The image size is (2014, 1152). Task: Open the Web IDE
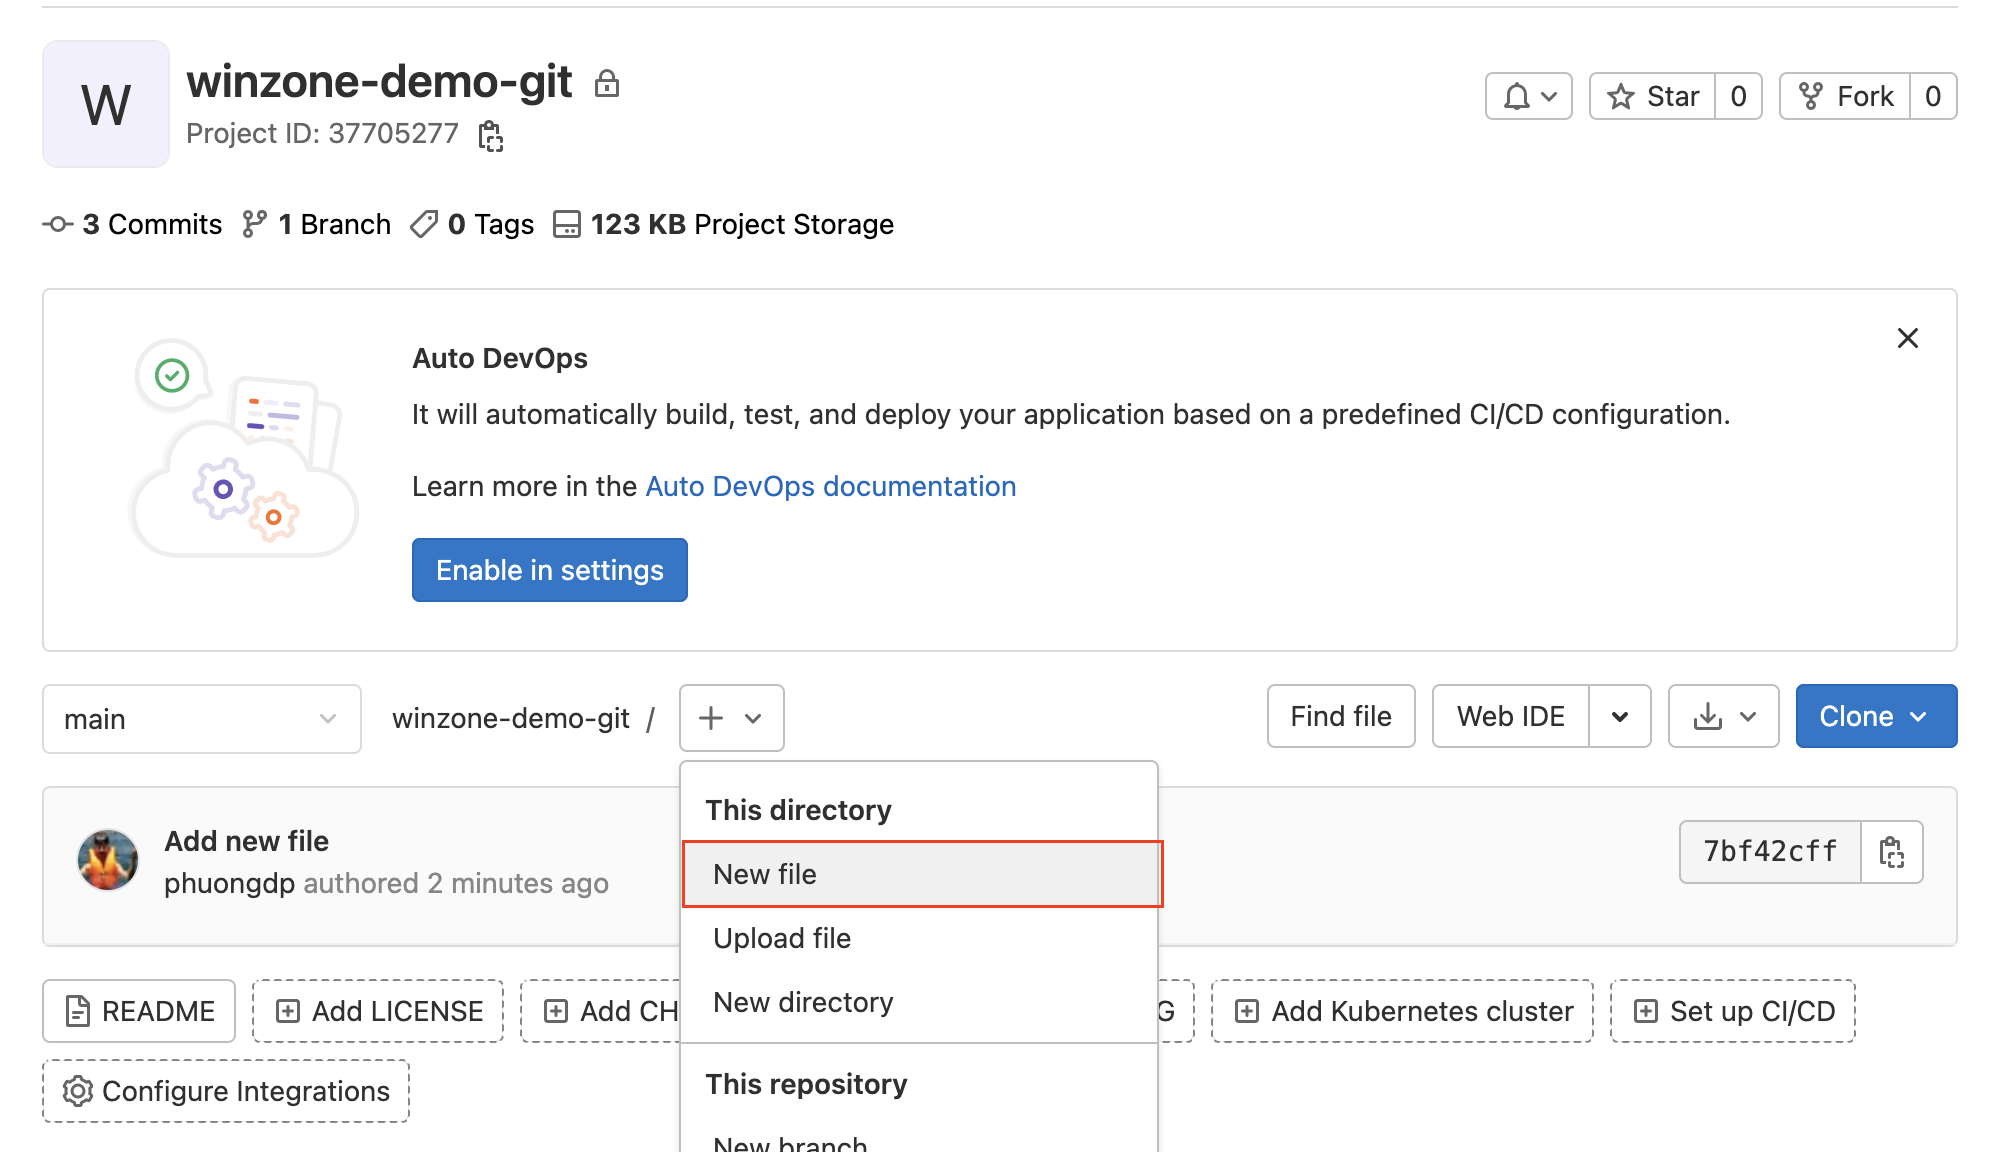1510,716
